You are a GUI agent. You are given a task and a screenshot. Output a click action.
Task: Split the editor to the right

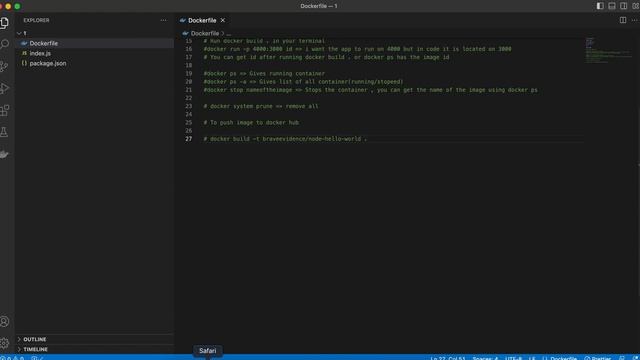(x=623, y=20)
